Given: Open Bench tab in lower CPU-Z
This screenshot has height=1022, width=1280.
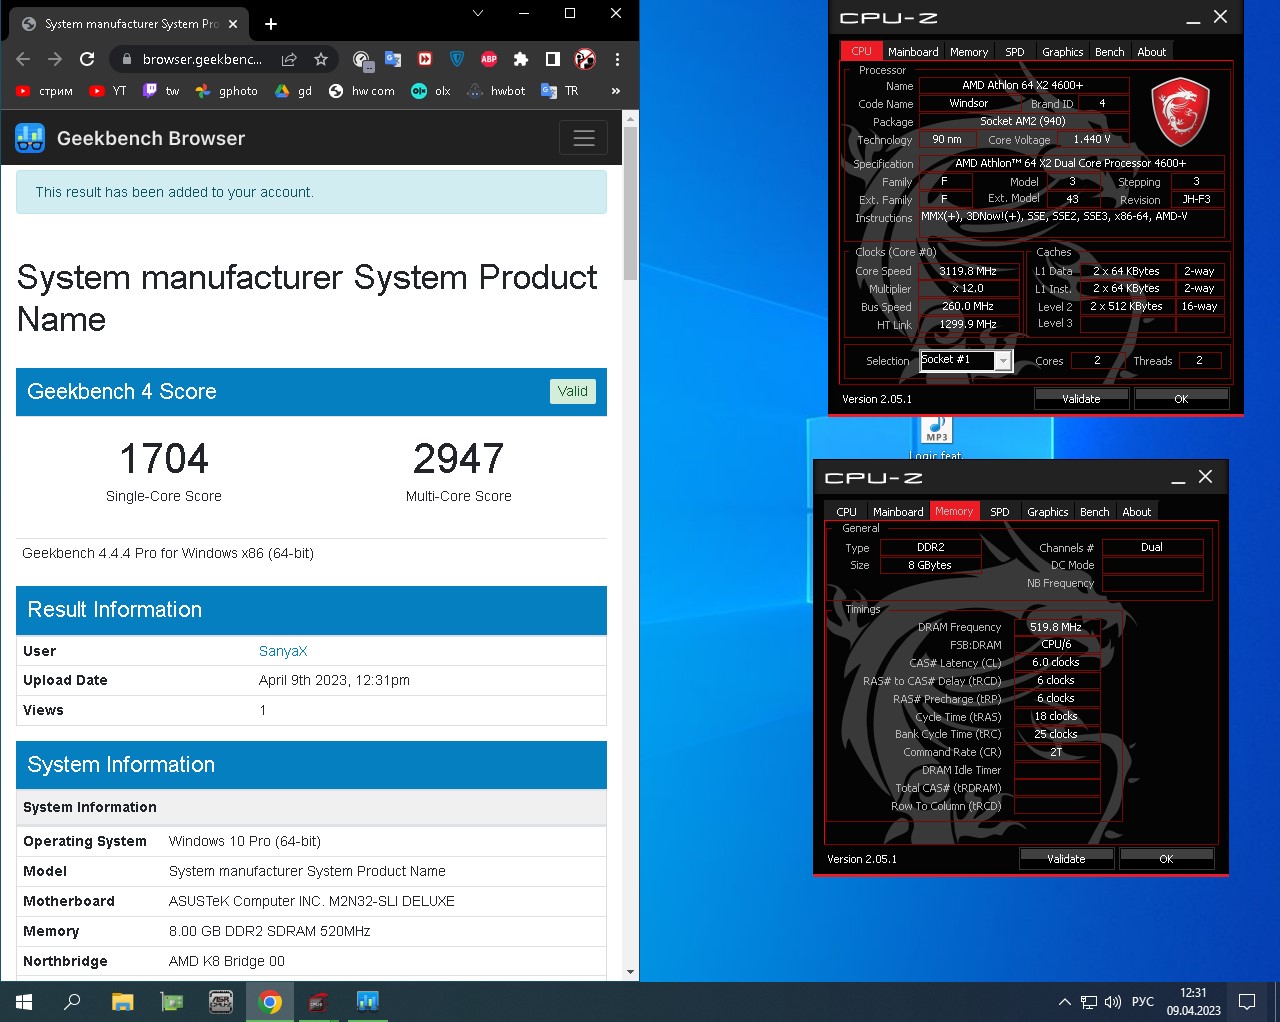Looking at the screenshot, I should pos(1095,512).
